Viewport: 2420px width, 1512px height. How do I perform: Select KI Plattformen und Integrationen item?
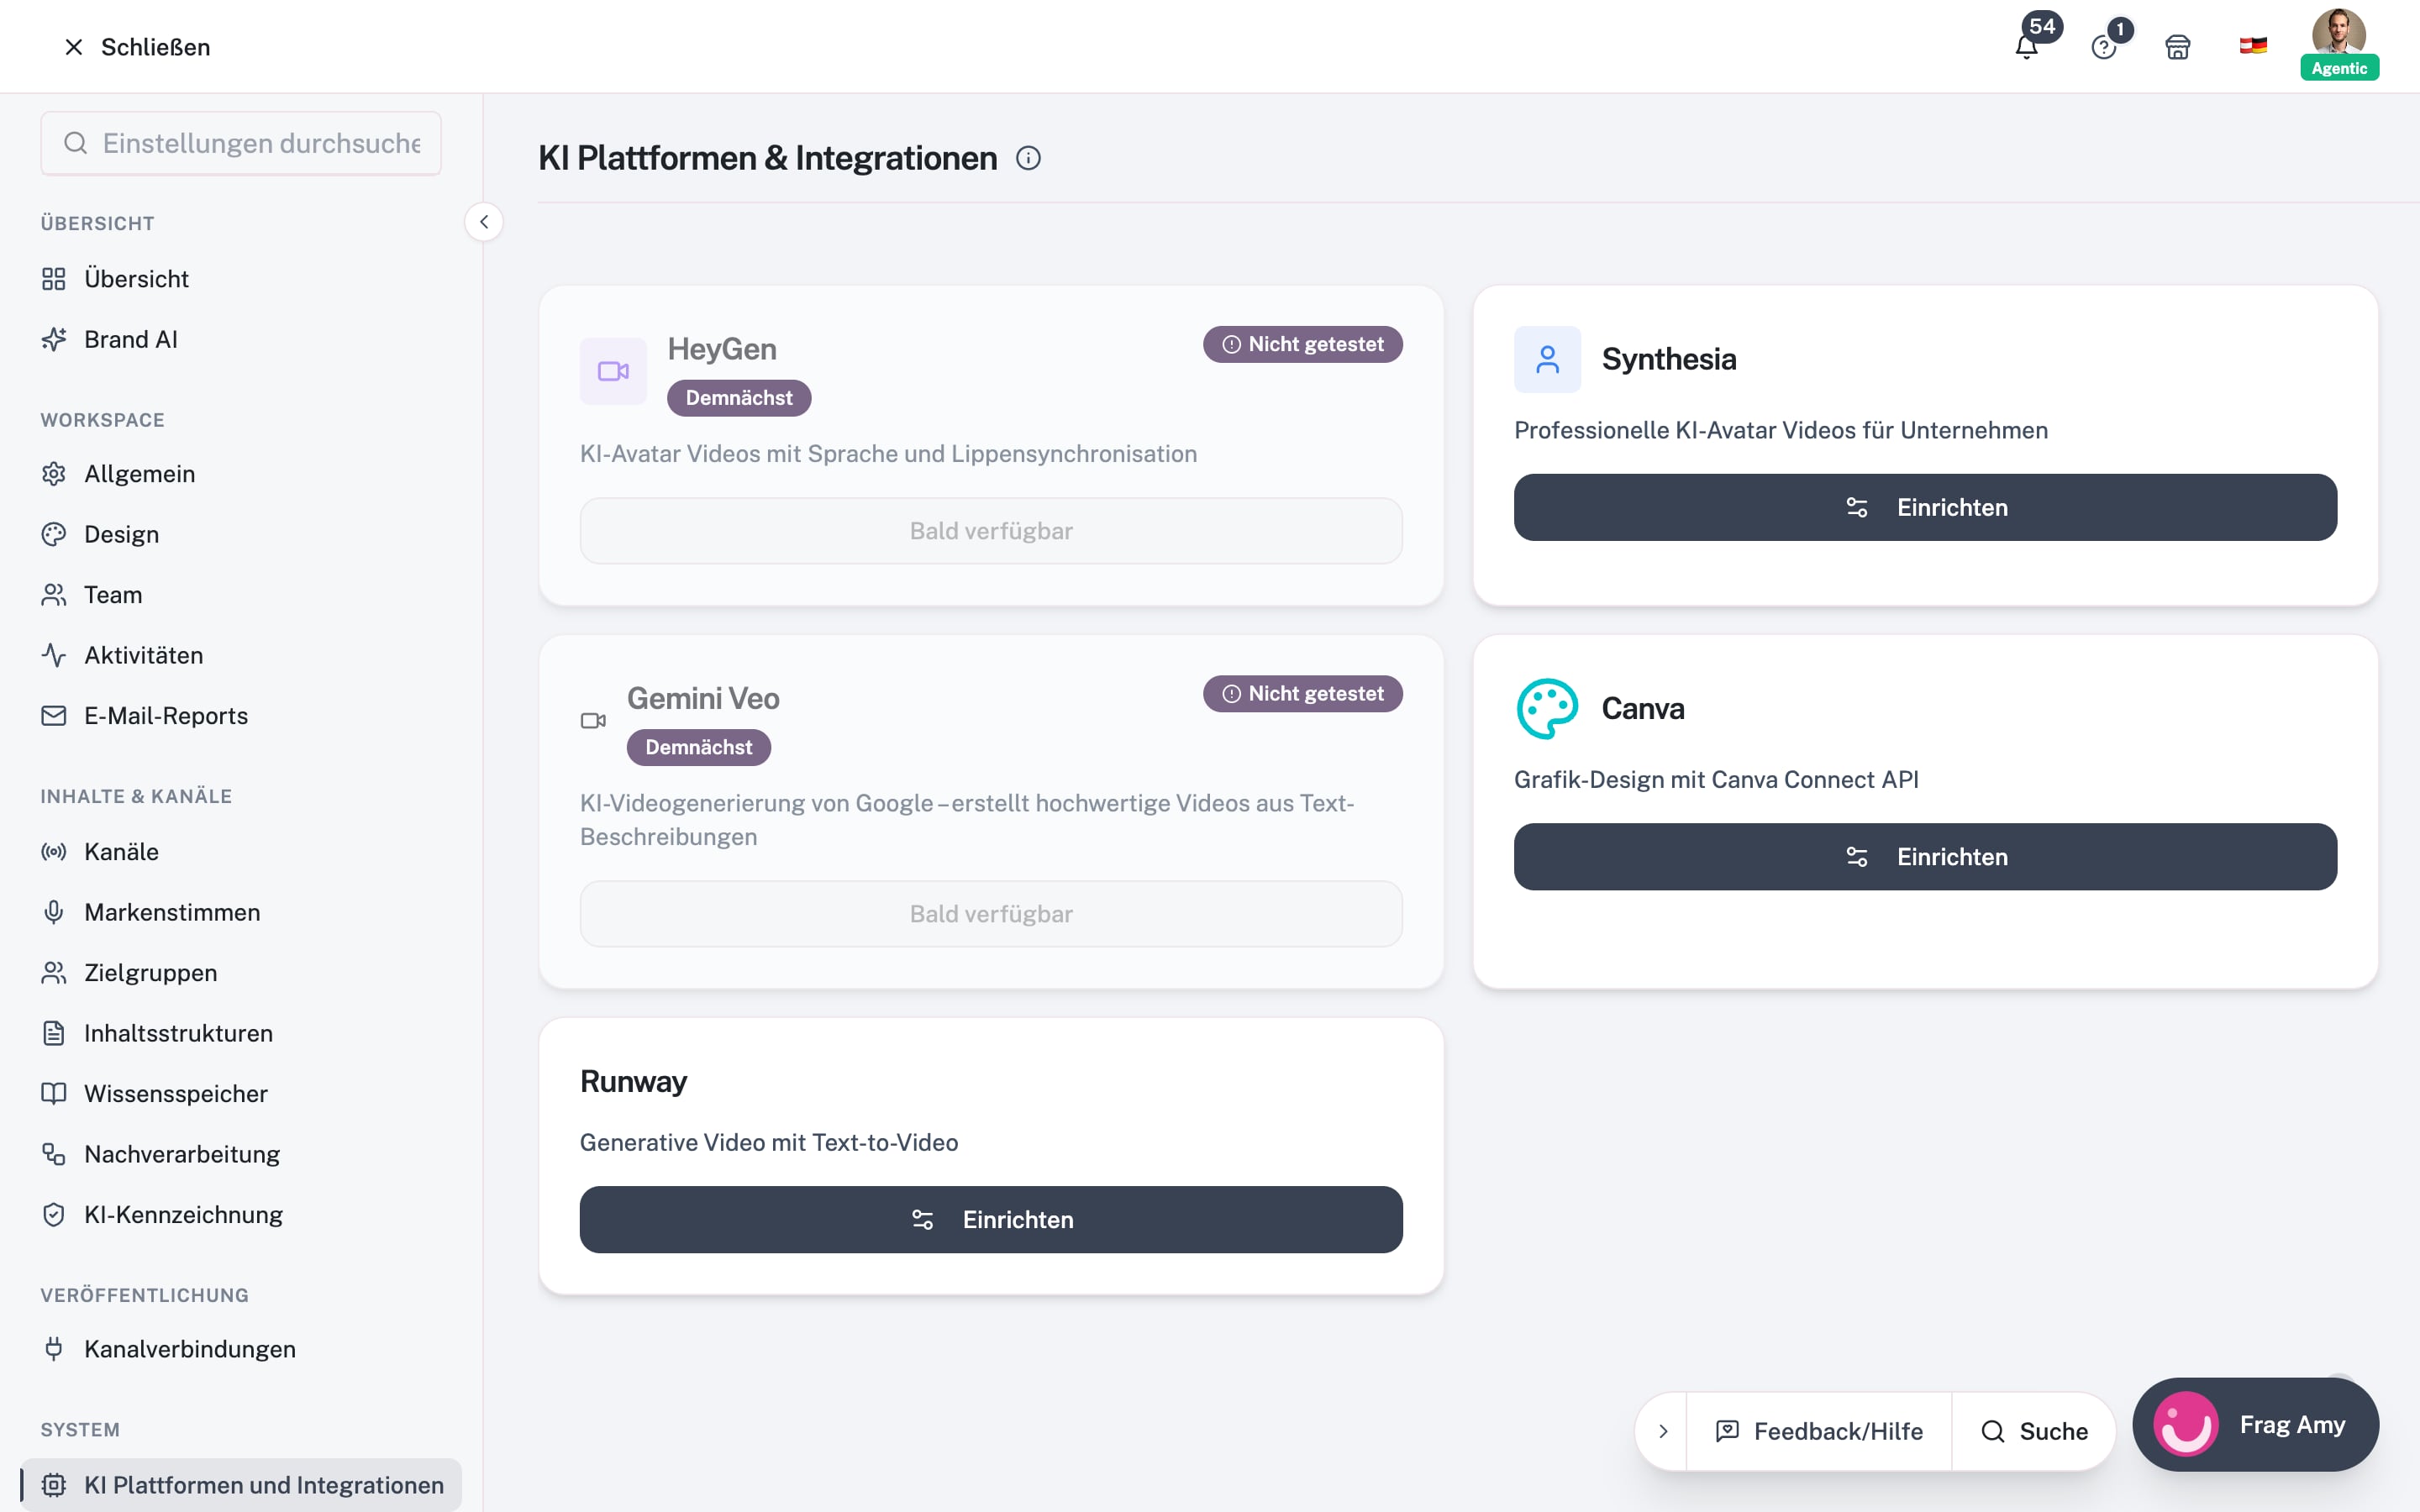(242, 1485)
